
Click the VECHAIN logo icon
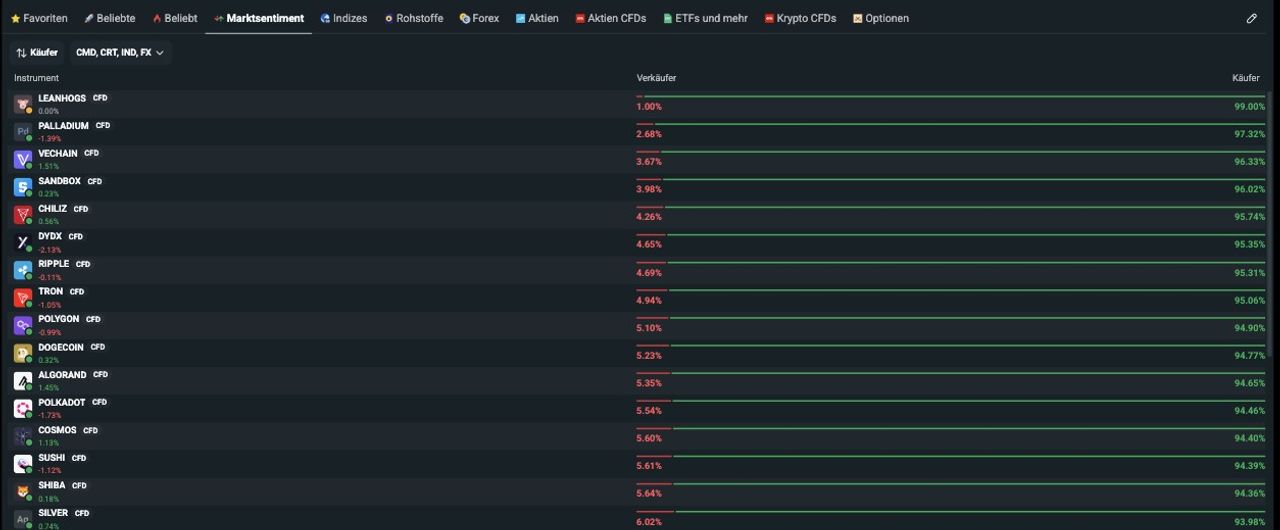(23, 159)
